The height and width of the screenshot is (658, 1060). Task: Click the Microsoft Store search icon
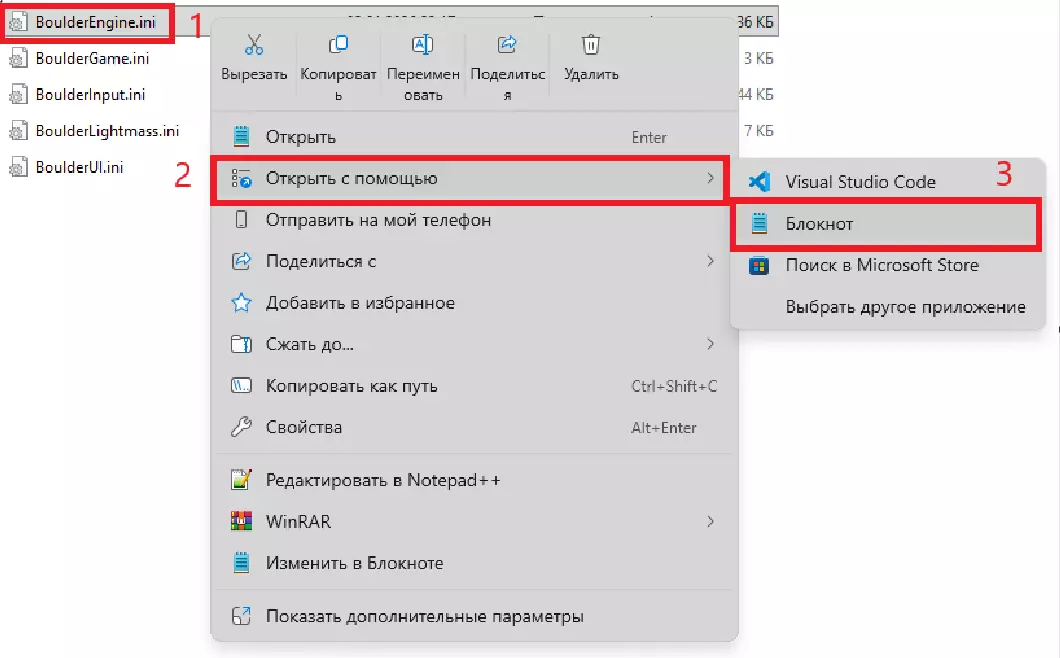pyautogui.click(x=759, y=266)
